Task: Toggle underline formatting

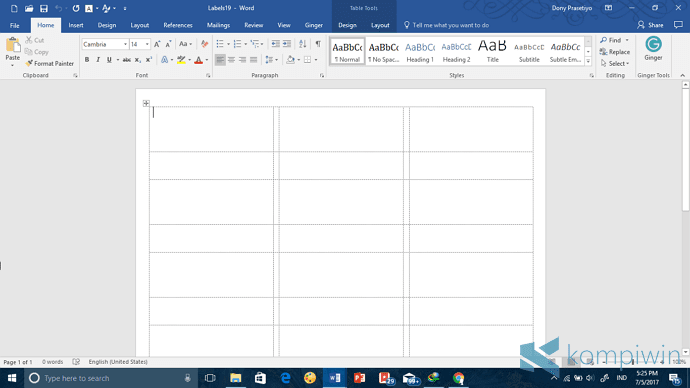Action: pos(109,60)
